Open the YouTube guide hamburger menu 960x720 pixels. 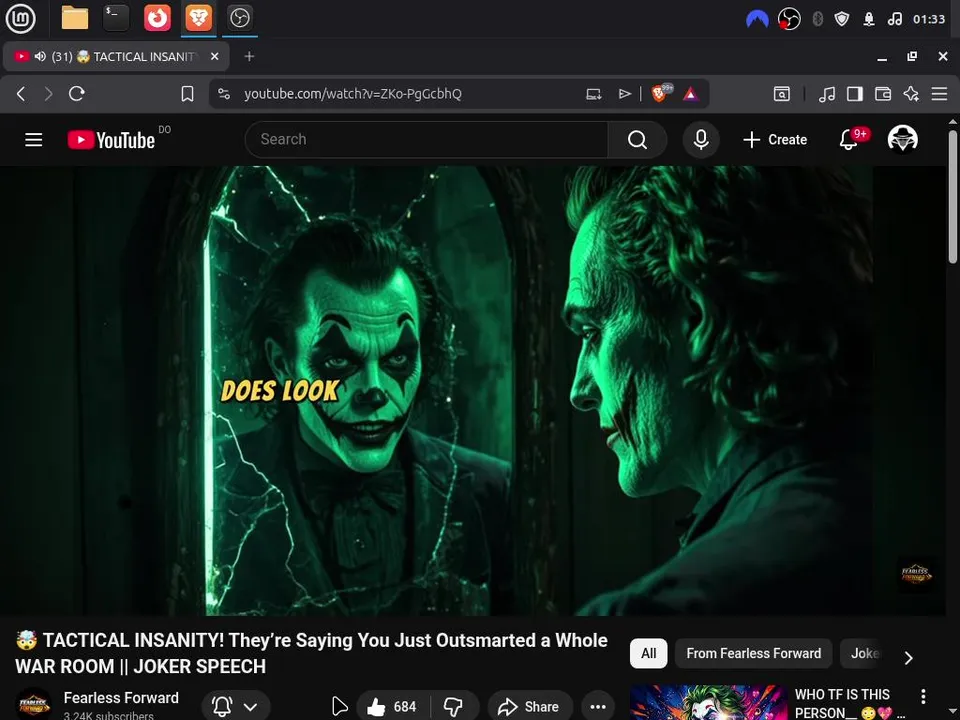34,140
